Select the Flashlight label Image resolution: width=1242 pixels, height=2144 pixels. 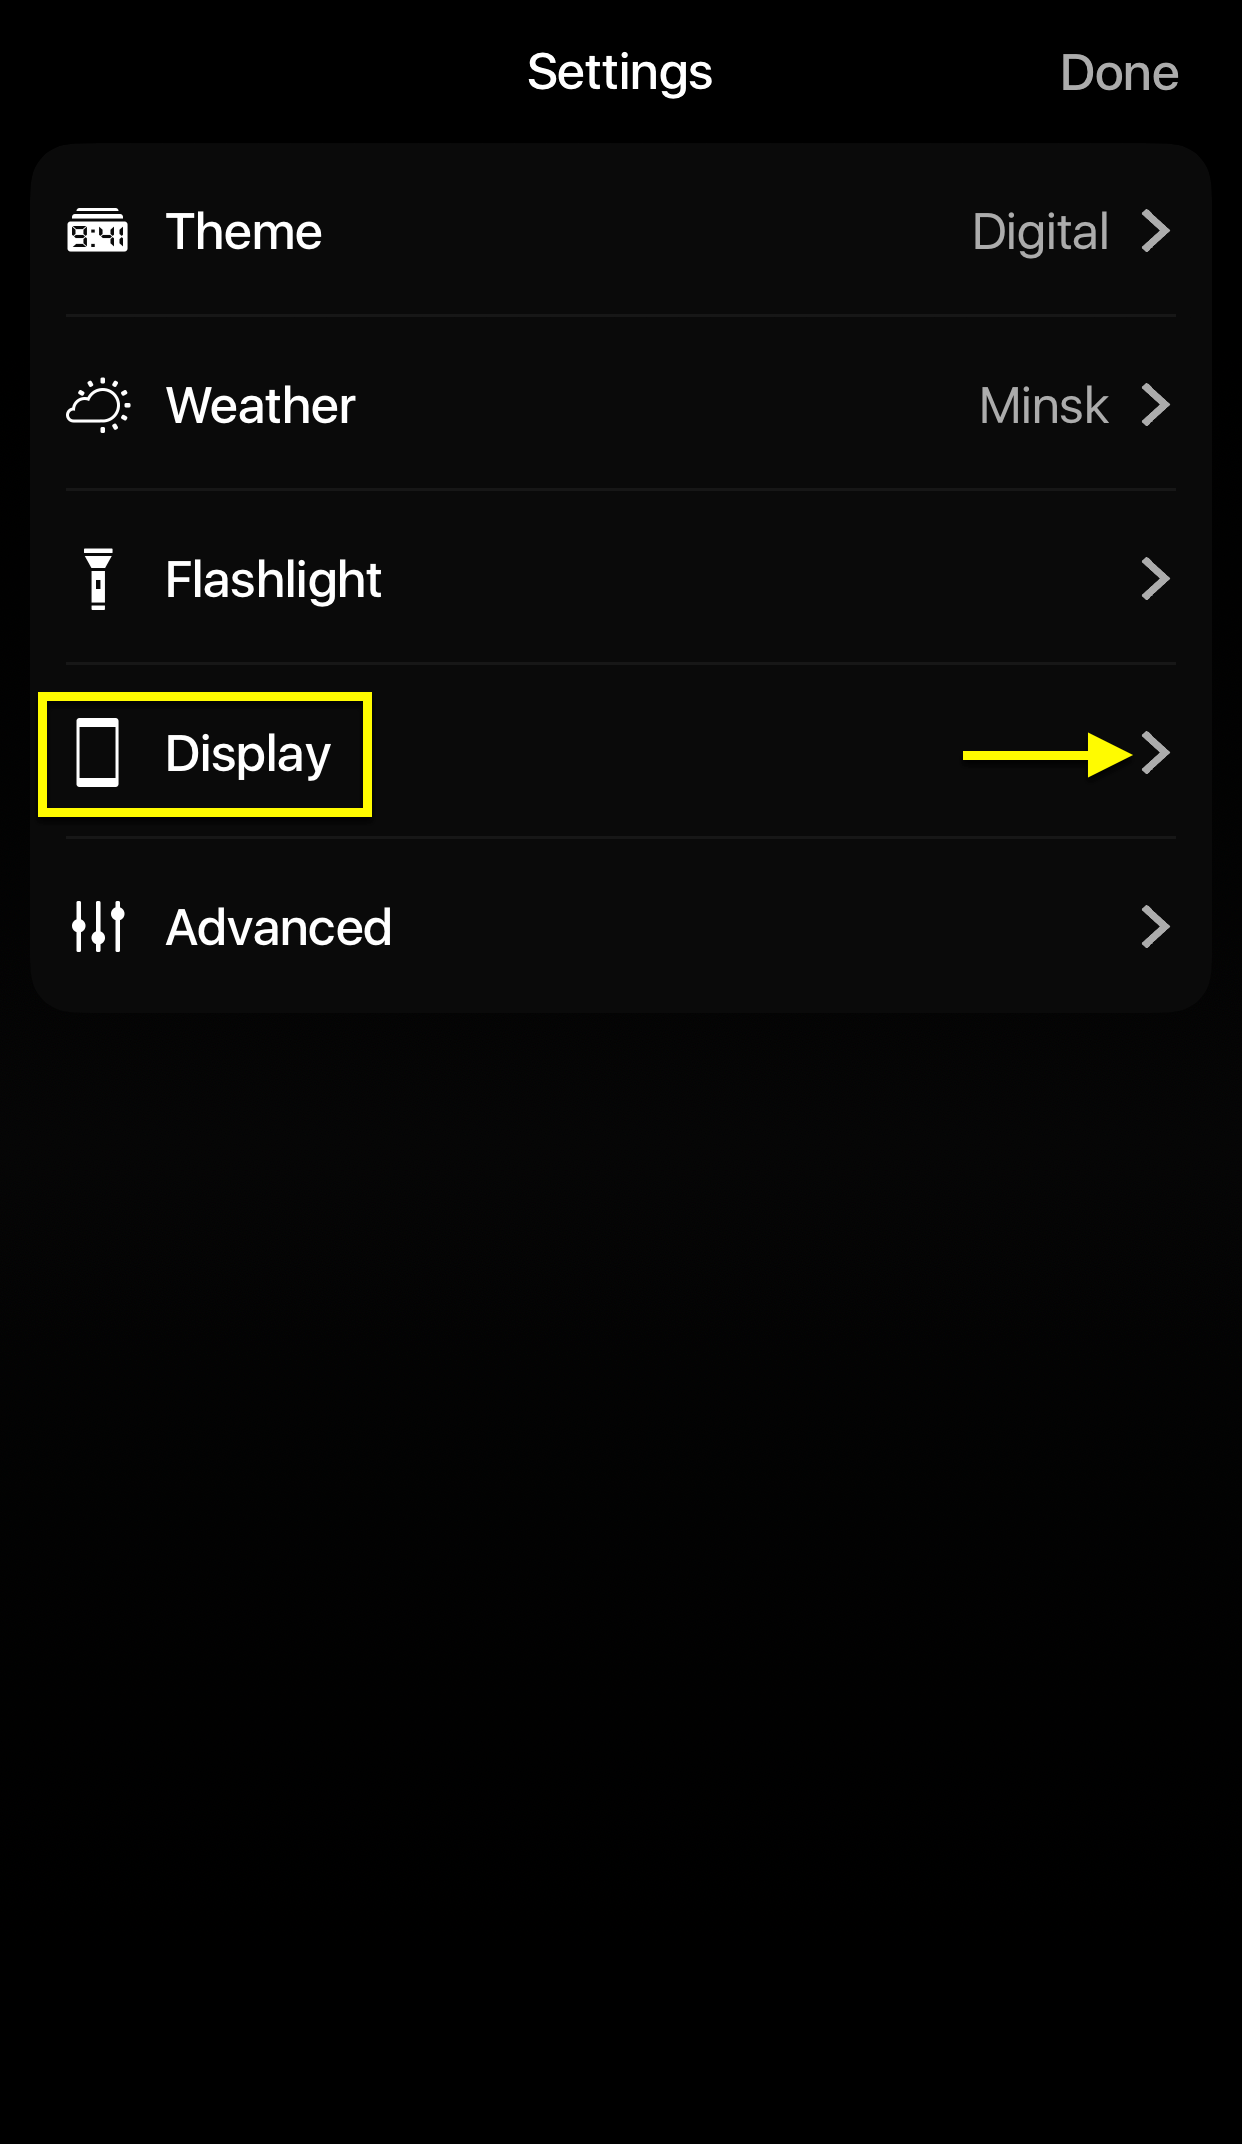pyautogui.click(x=273, y=581)
